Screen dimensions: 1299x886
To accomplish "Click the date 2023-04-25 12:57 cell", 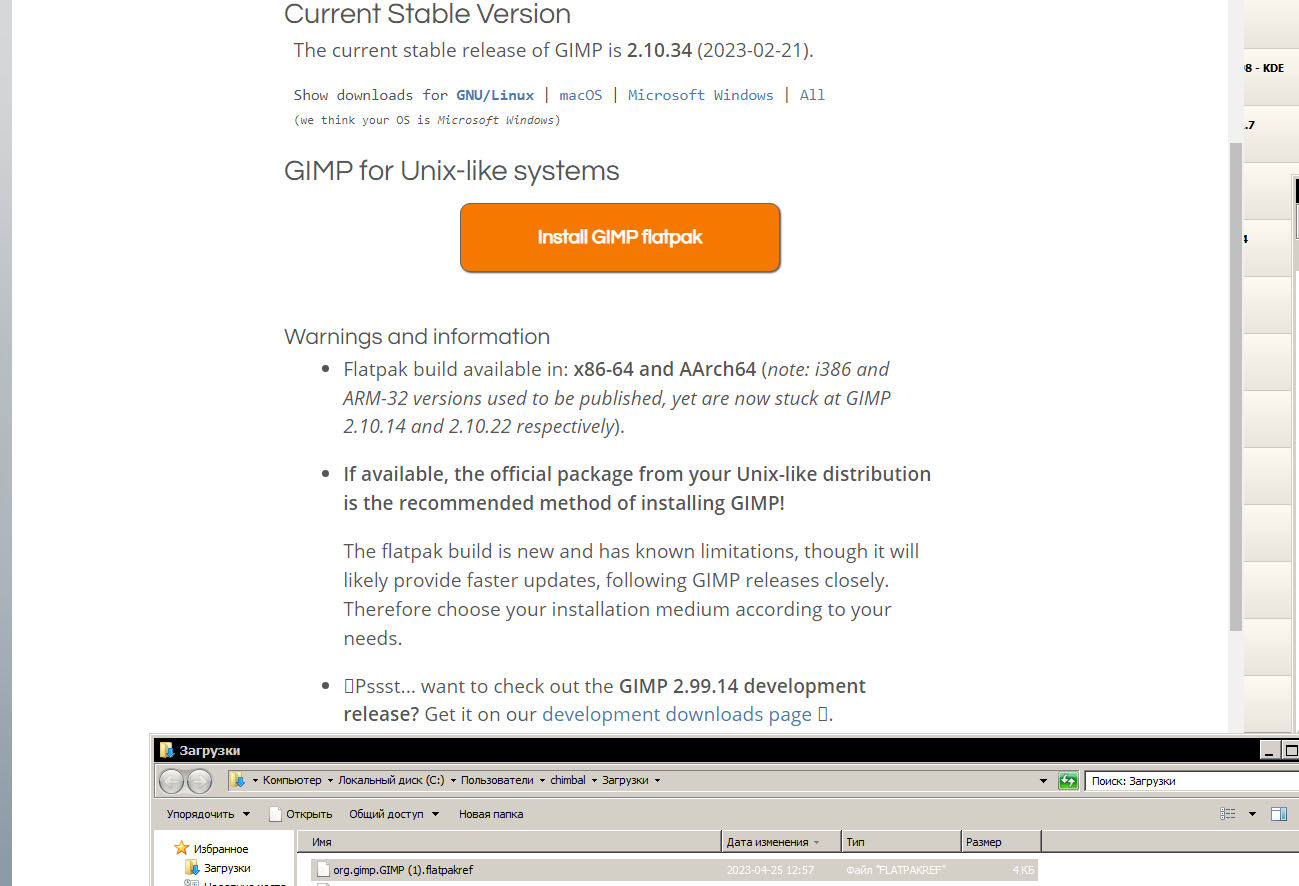I will [x=770, y=870].
